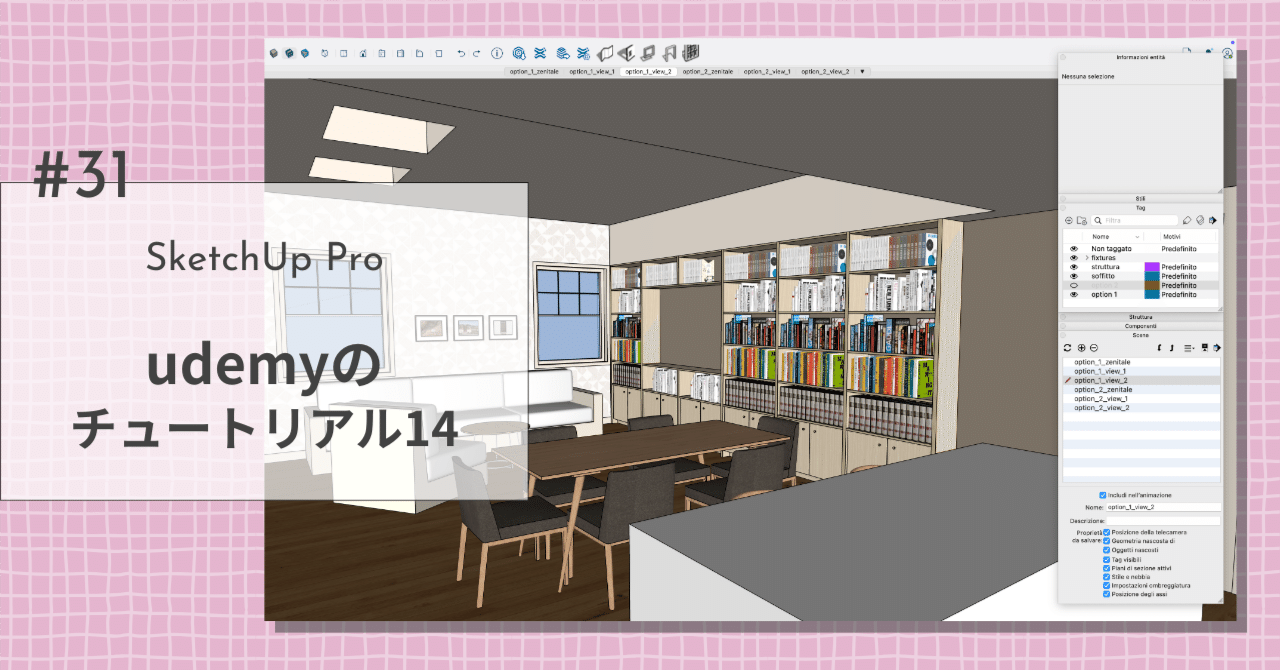
Task: Open Entity Info with the circled-i toolbar icon
Action: (x=496, y=54)
